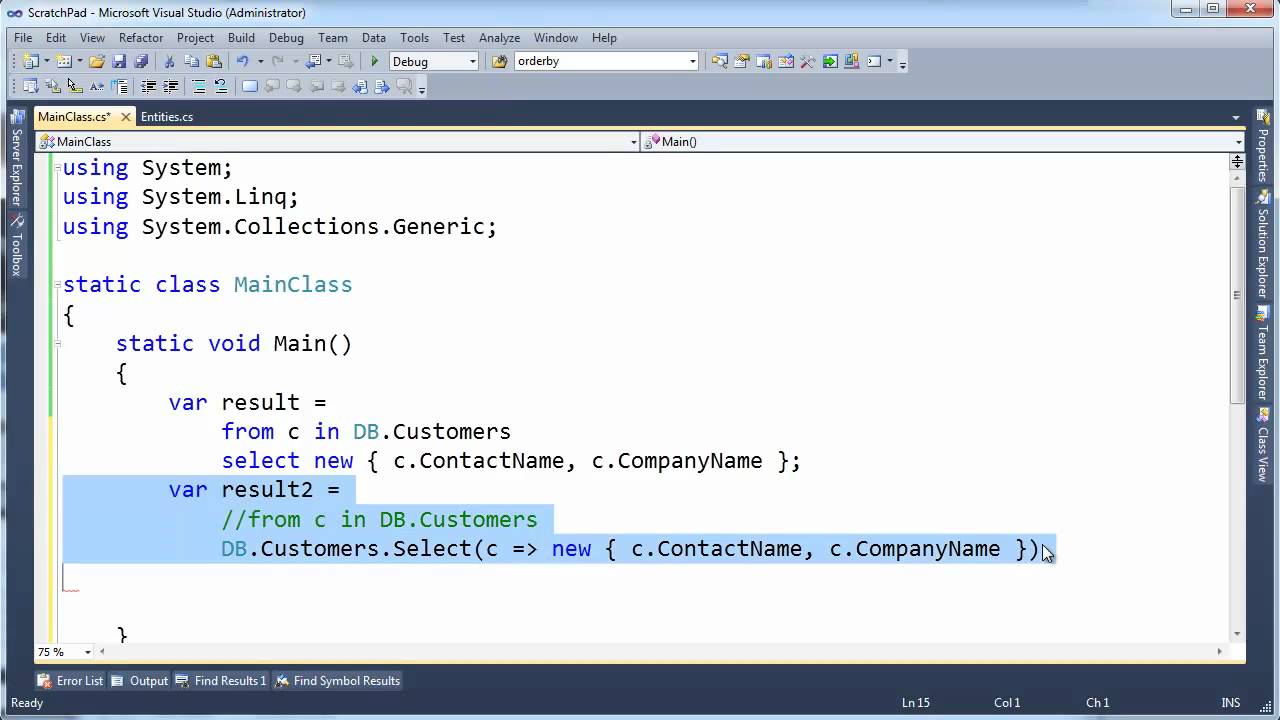The image size is (1280, 720).
Task: Open the Add New Item dropdown arrow
Action: point(79,61)
